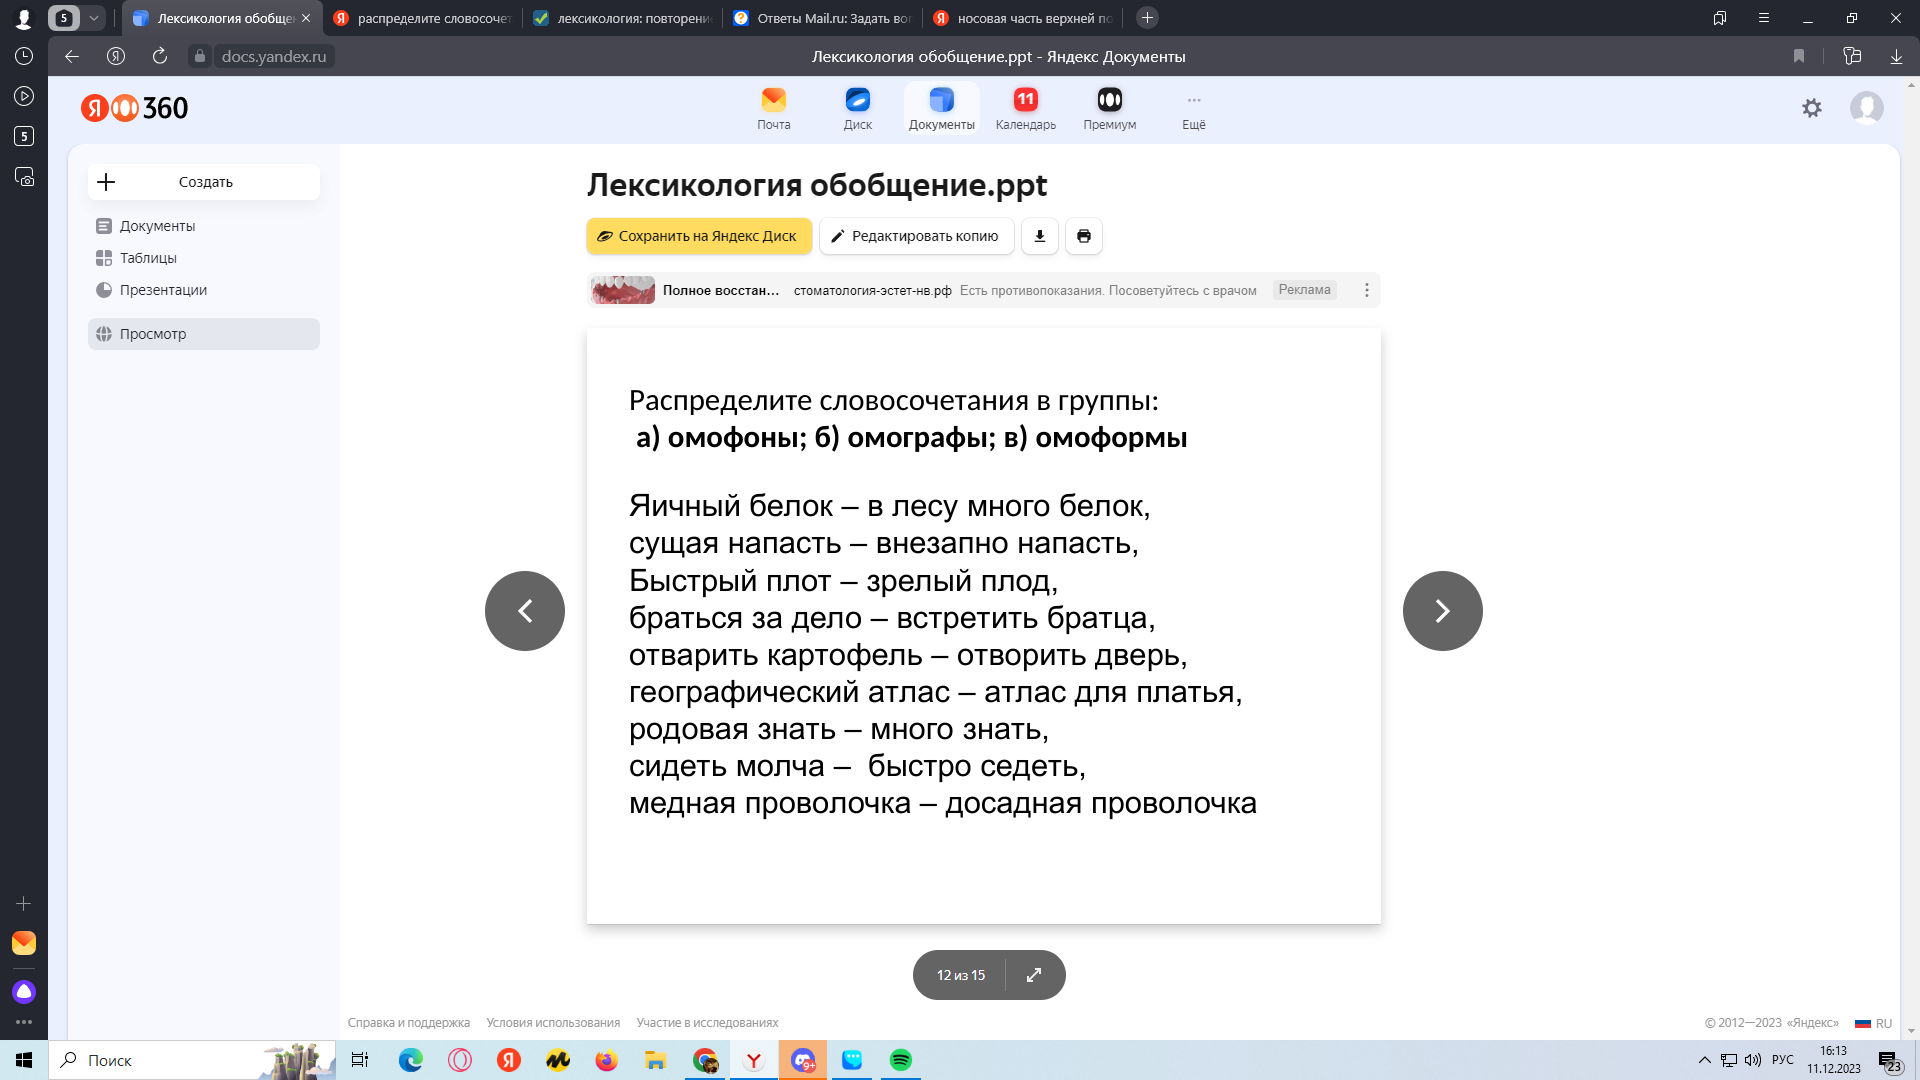Expand the Ещё more services menu
Screen dimensions: 1920x1080
pos(1193,108)
